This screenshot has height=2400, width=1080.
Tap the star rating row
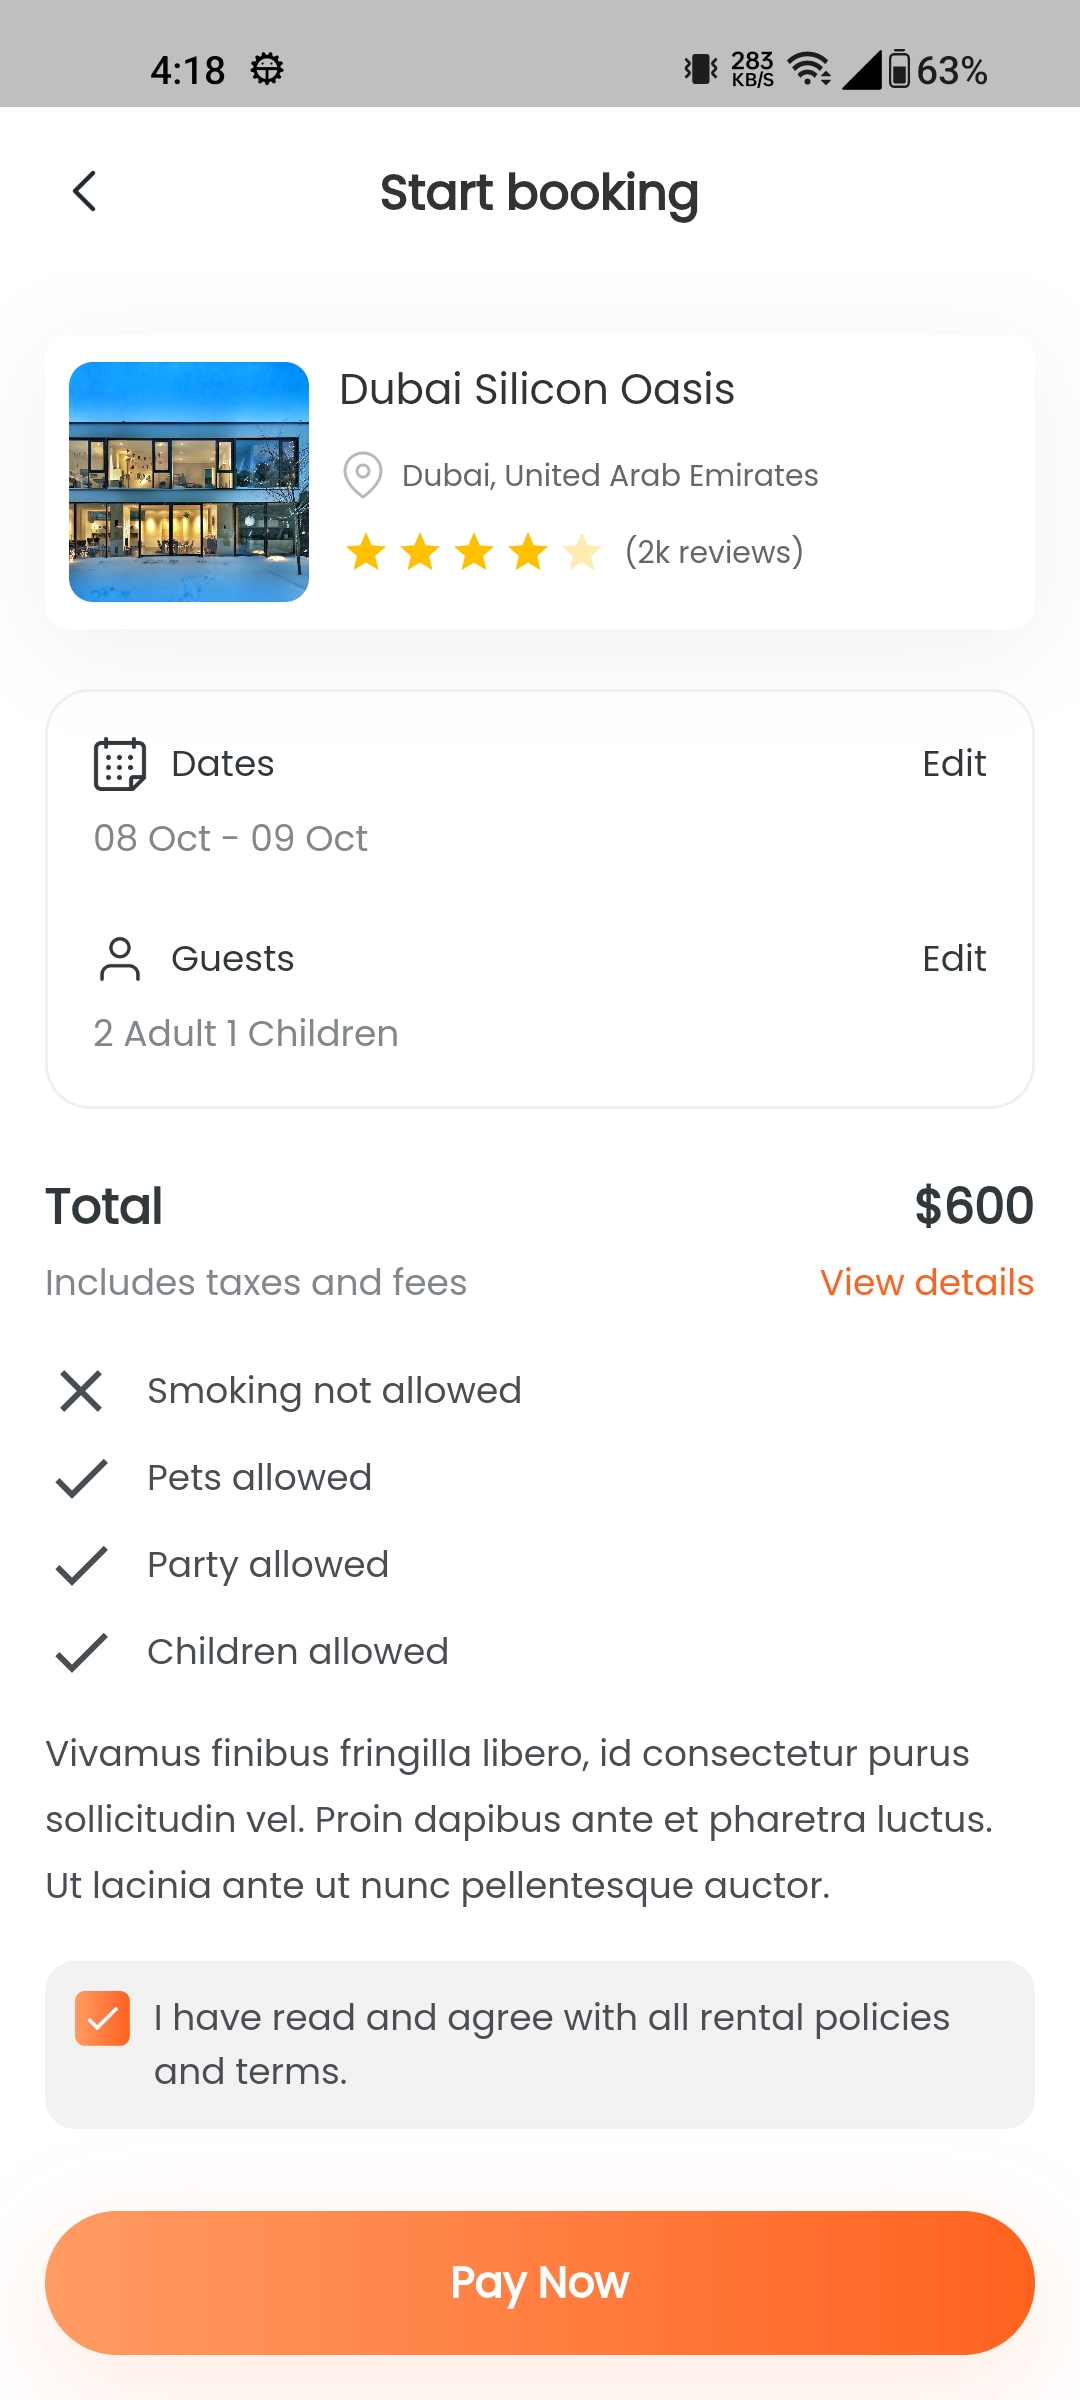click(474, 552)
